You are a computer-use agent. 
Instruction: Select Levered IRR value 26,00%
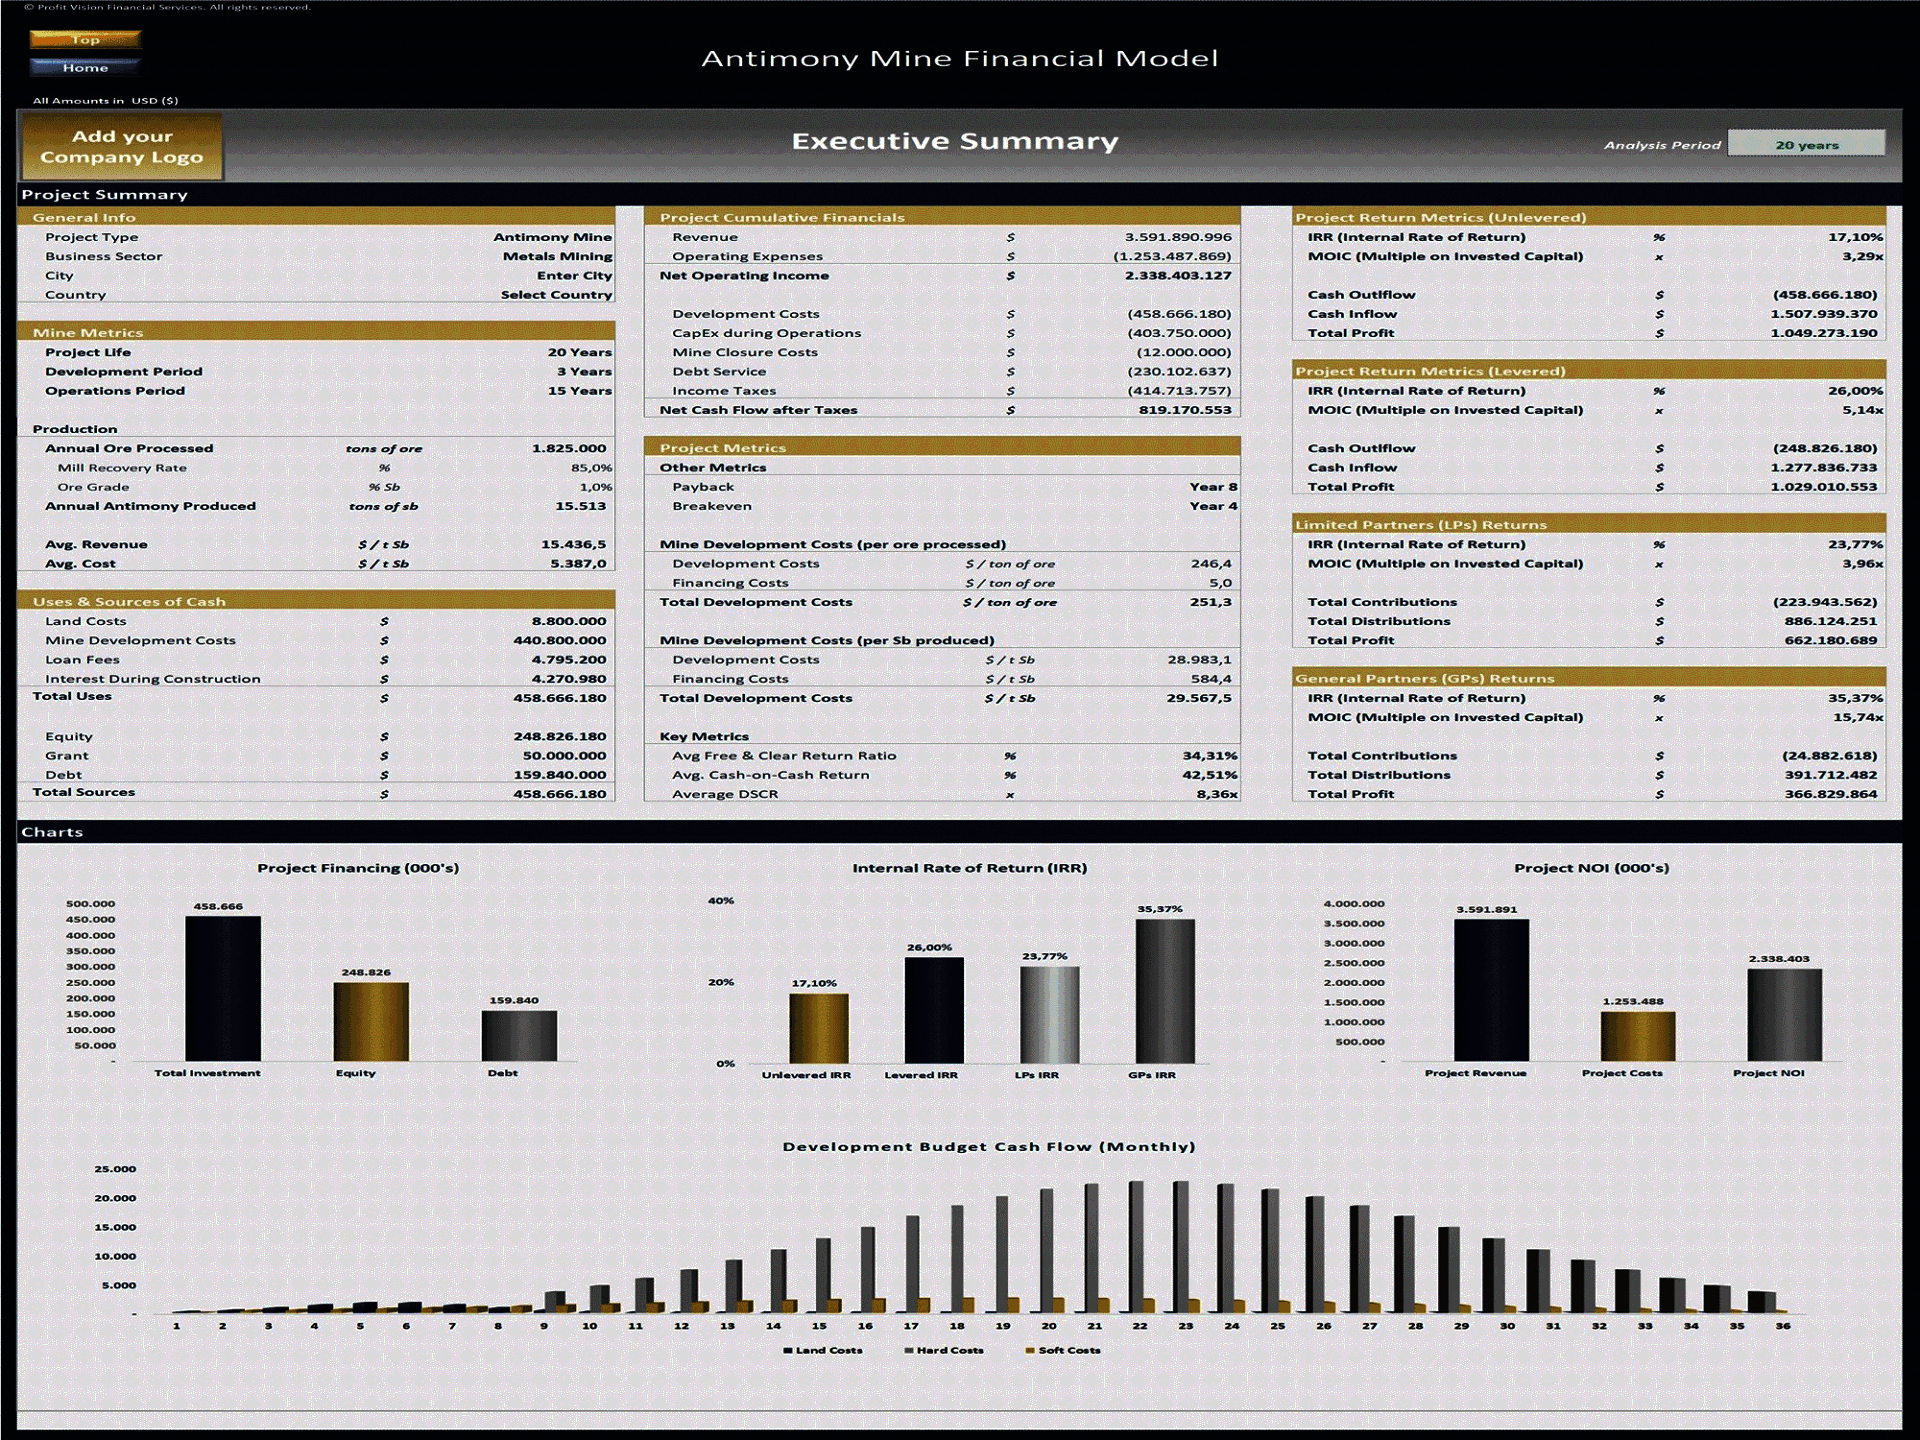click(1855, 391)
